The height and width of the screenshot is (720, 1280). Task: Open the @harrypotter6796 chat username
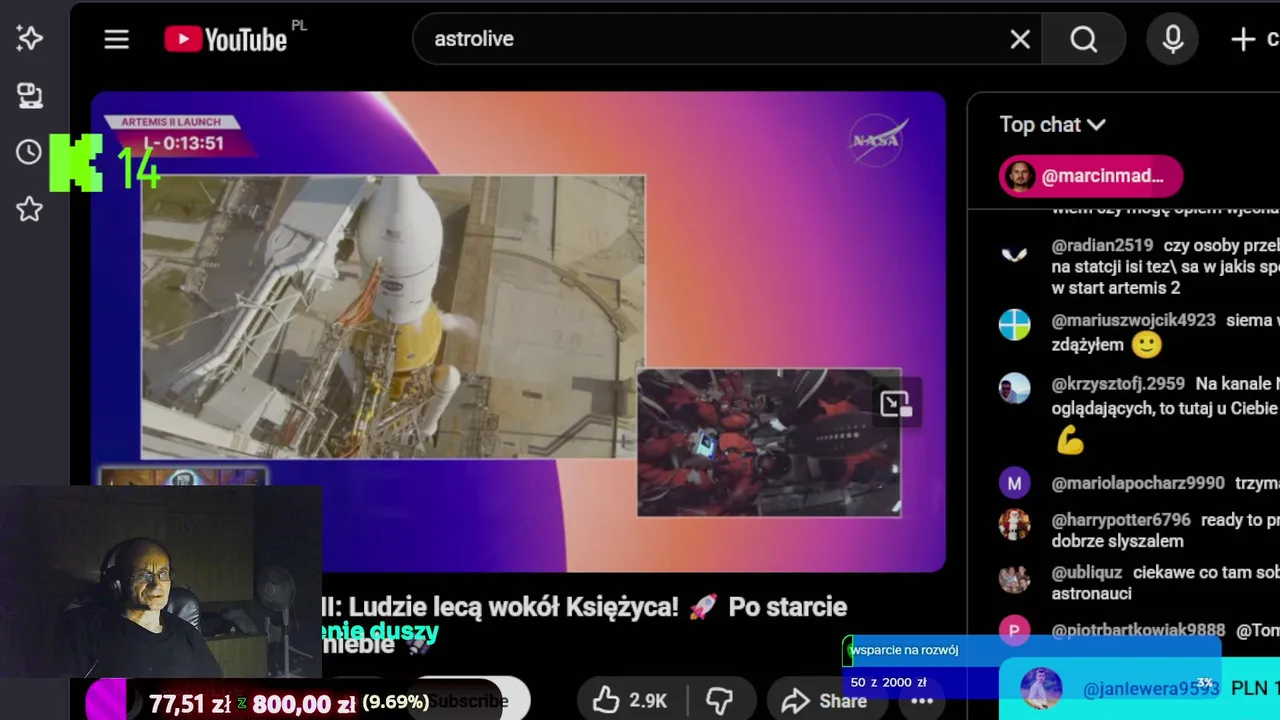(1121, 520)
